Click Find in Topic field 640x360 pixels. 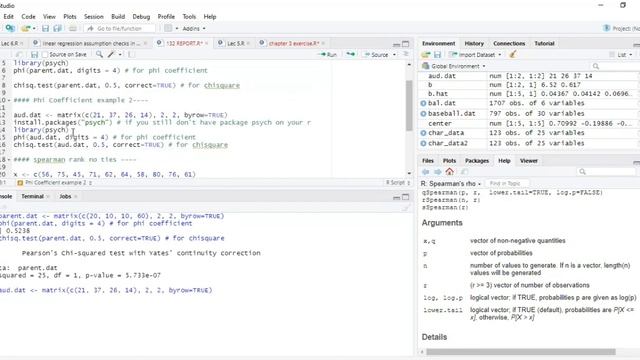(507, 184)
